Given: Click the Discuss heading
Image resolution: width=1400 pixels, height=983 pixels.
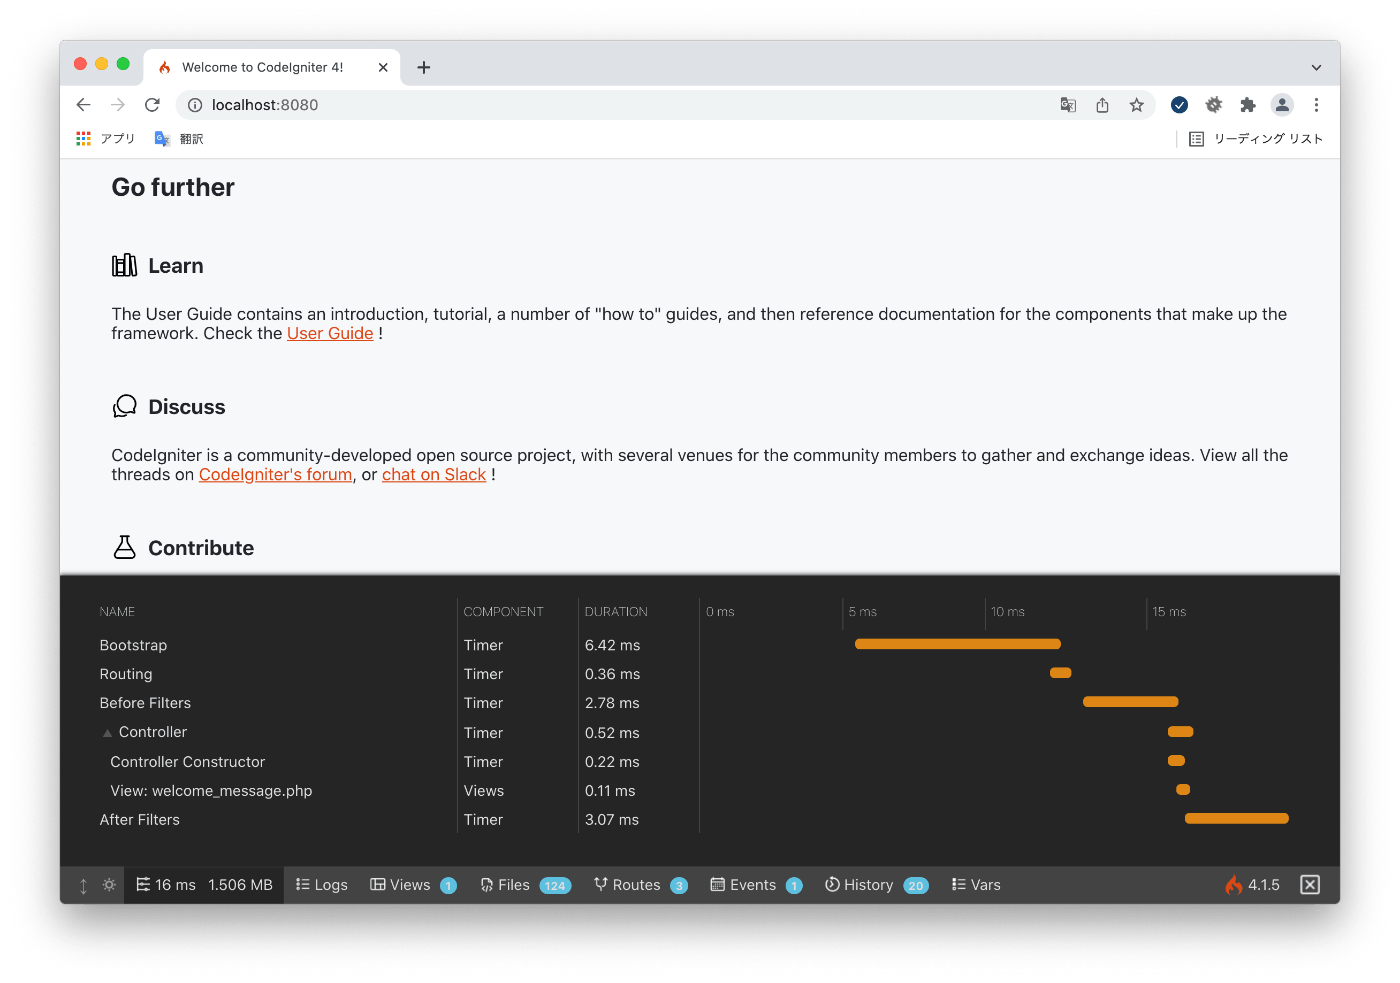Looking at the screenshot, I should click(x=187, y=407).
